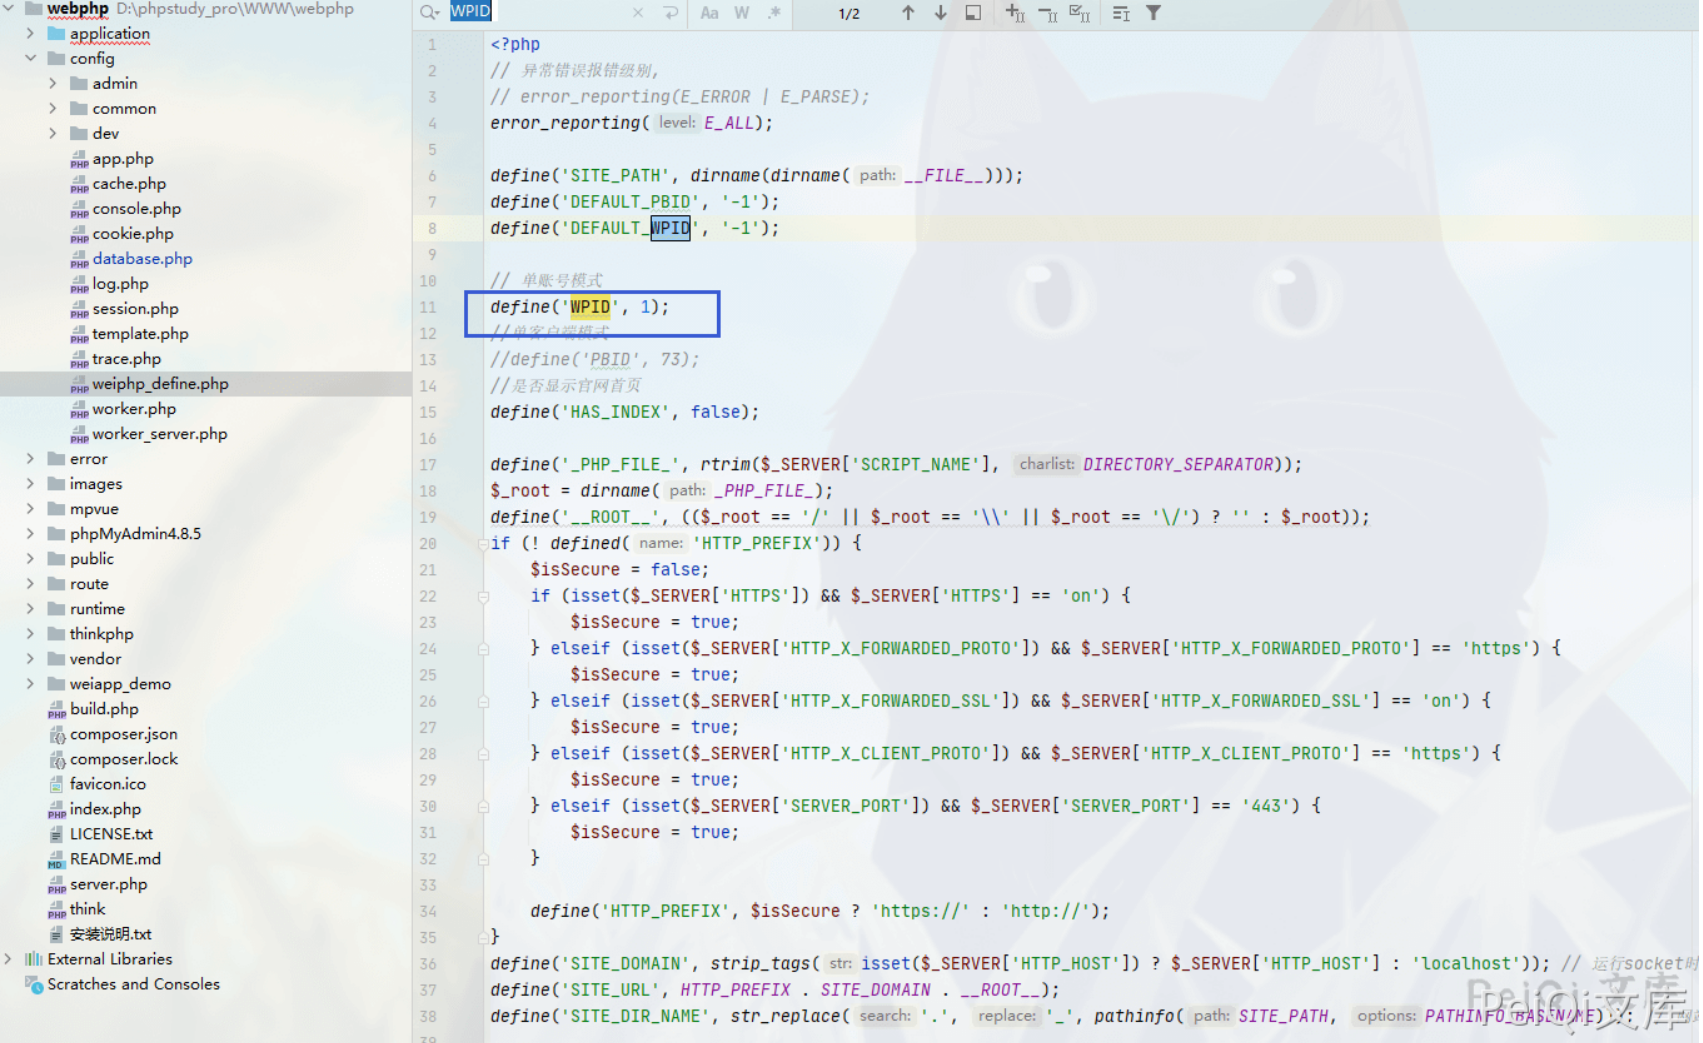Toggle Regex (.*) search option
The height and width of the screenshot is (1043, 1703).
point(774,13)
